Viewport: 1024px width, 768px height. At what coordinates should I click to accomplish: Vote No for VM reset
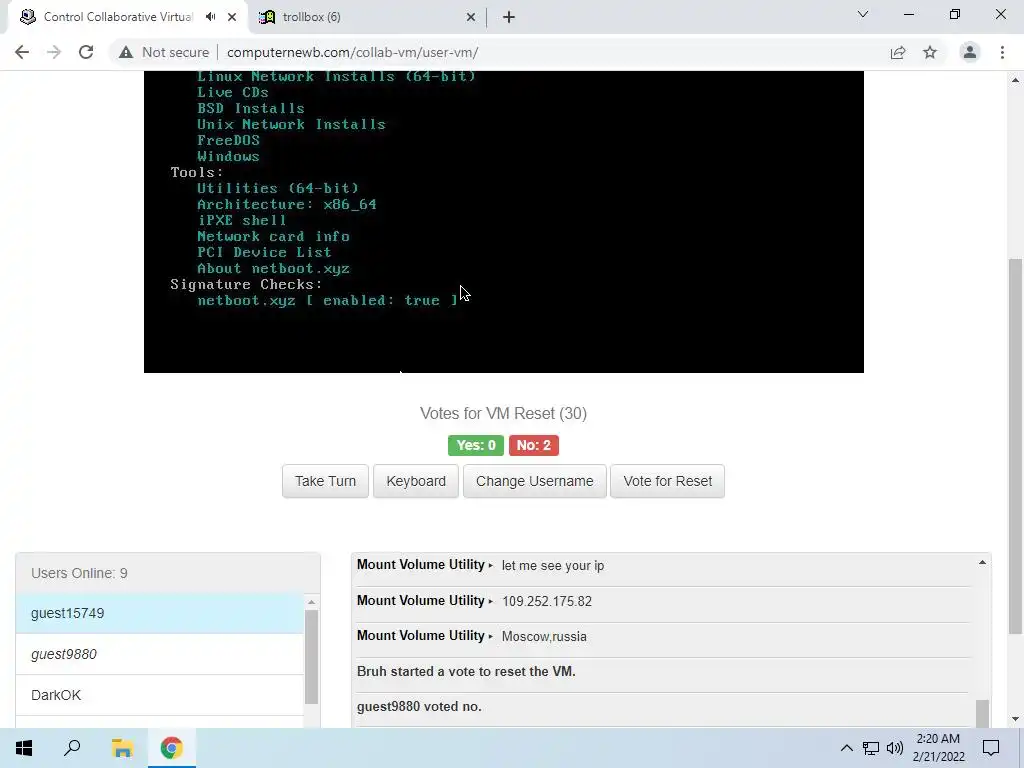tap(534, 445)
